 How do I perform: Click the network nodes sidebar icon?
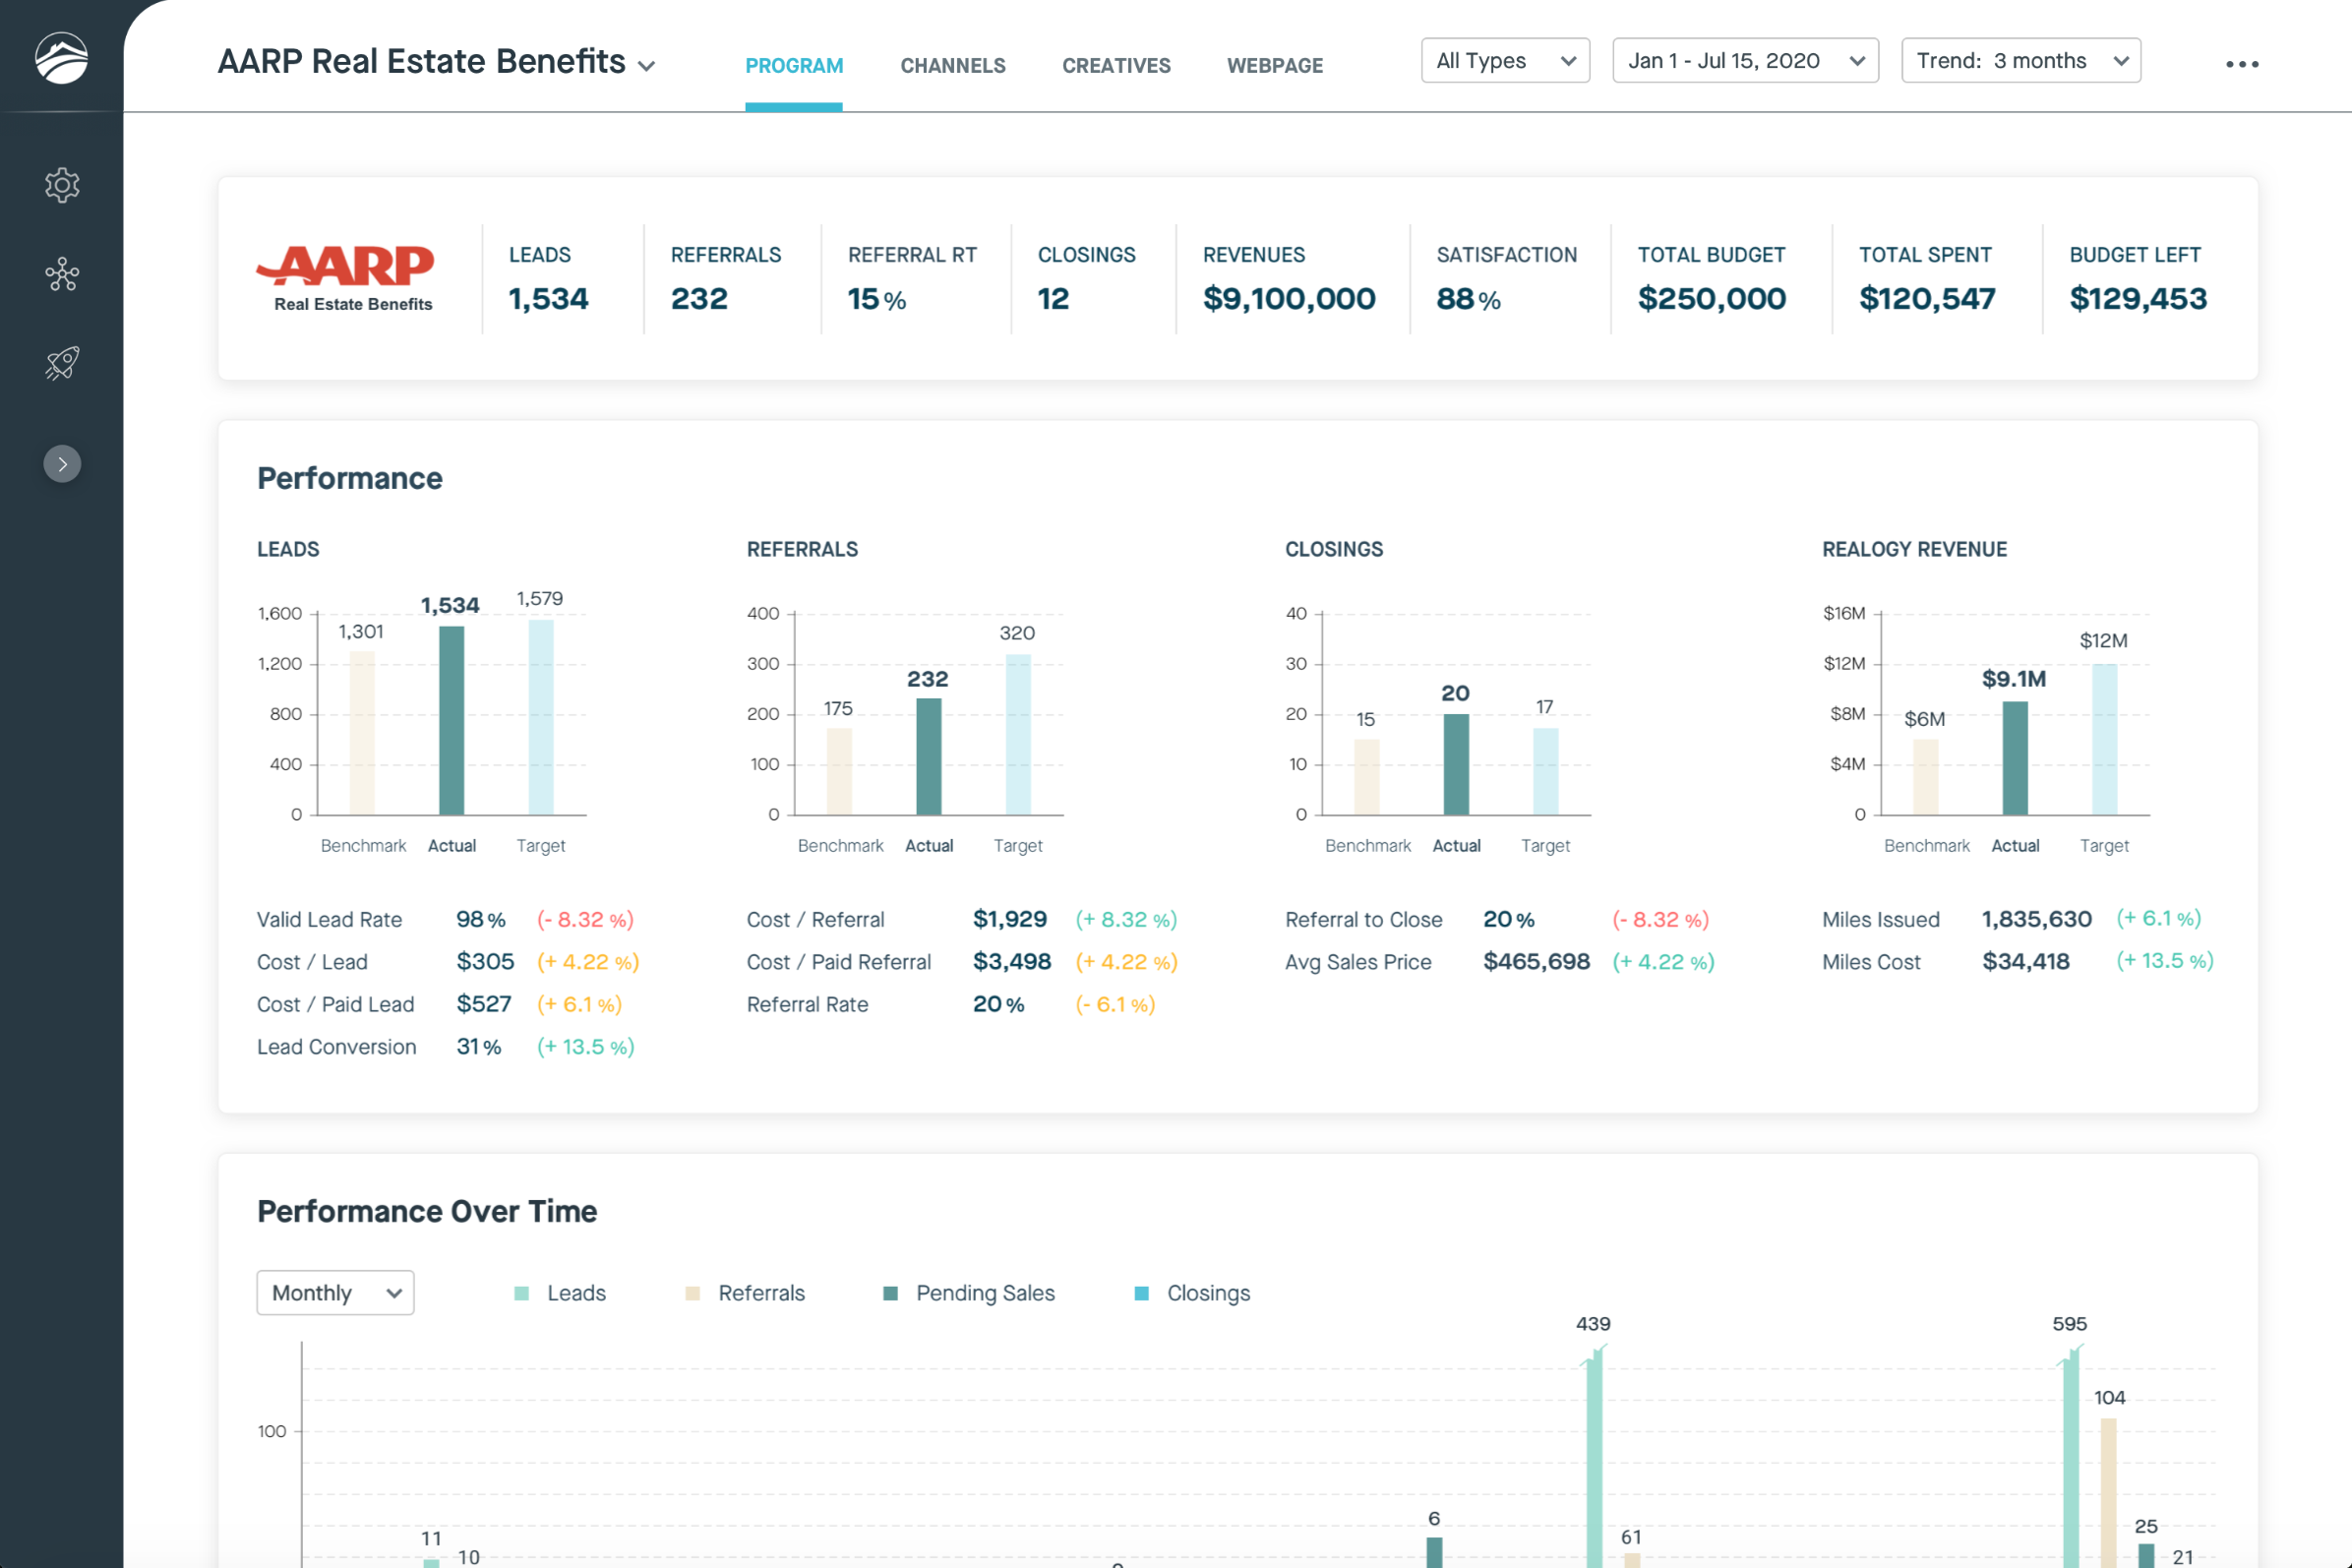tap(62, 274)
